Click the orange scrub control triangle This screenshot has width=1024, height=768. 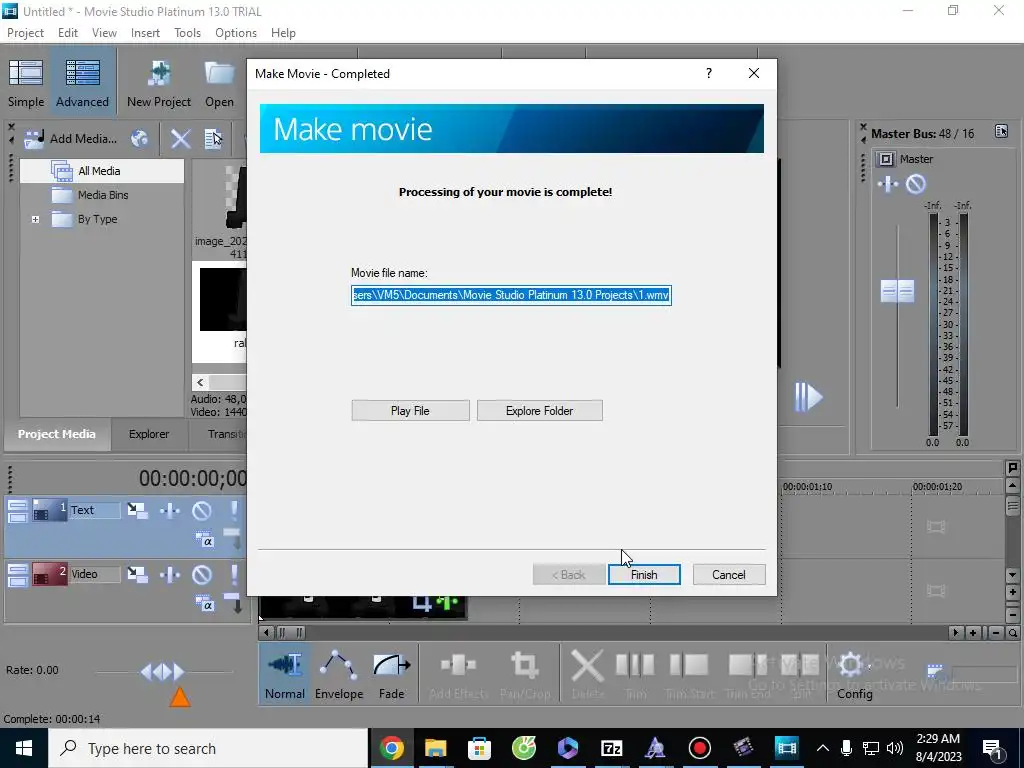pos(180,697)
